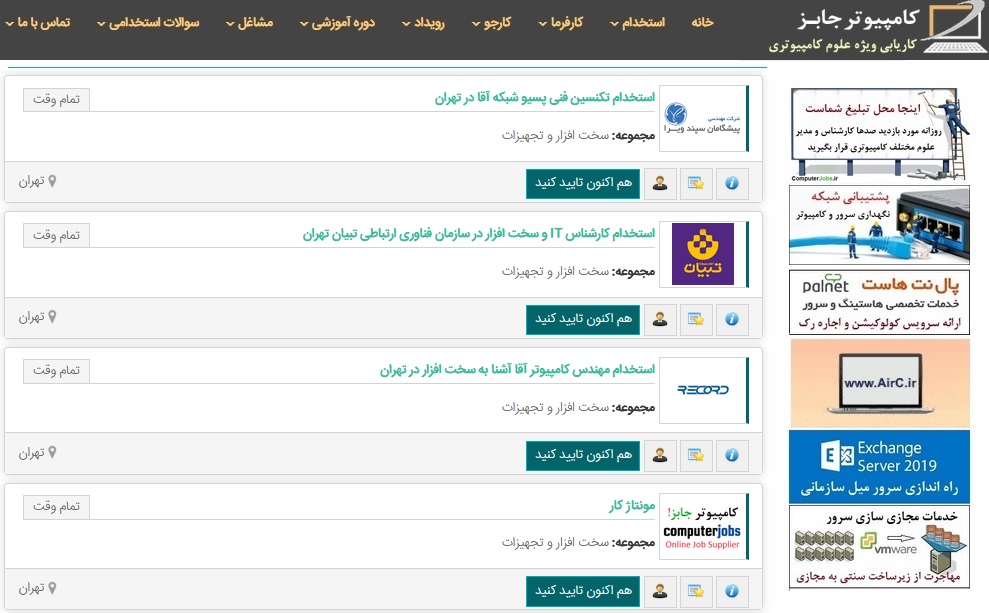Open the www.AirC.ir ad banner
Viewport: 989px width, 613px height.
point(879,383)
